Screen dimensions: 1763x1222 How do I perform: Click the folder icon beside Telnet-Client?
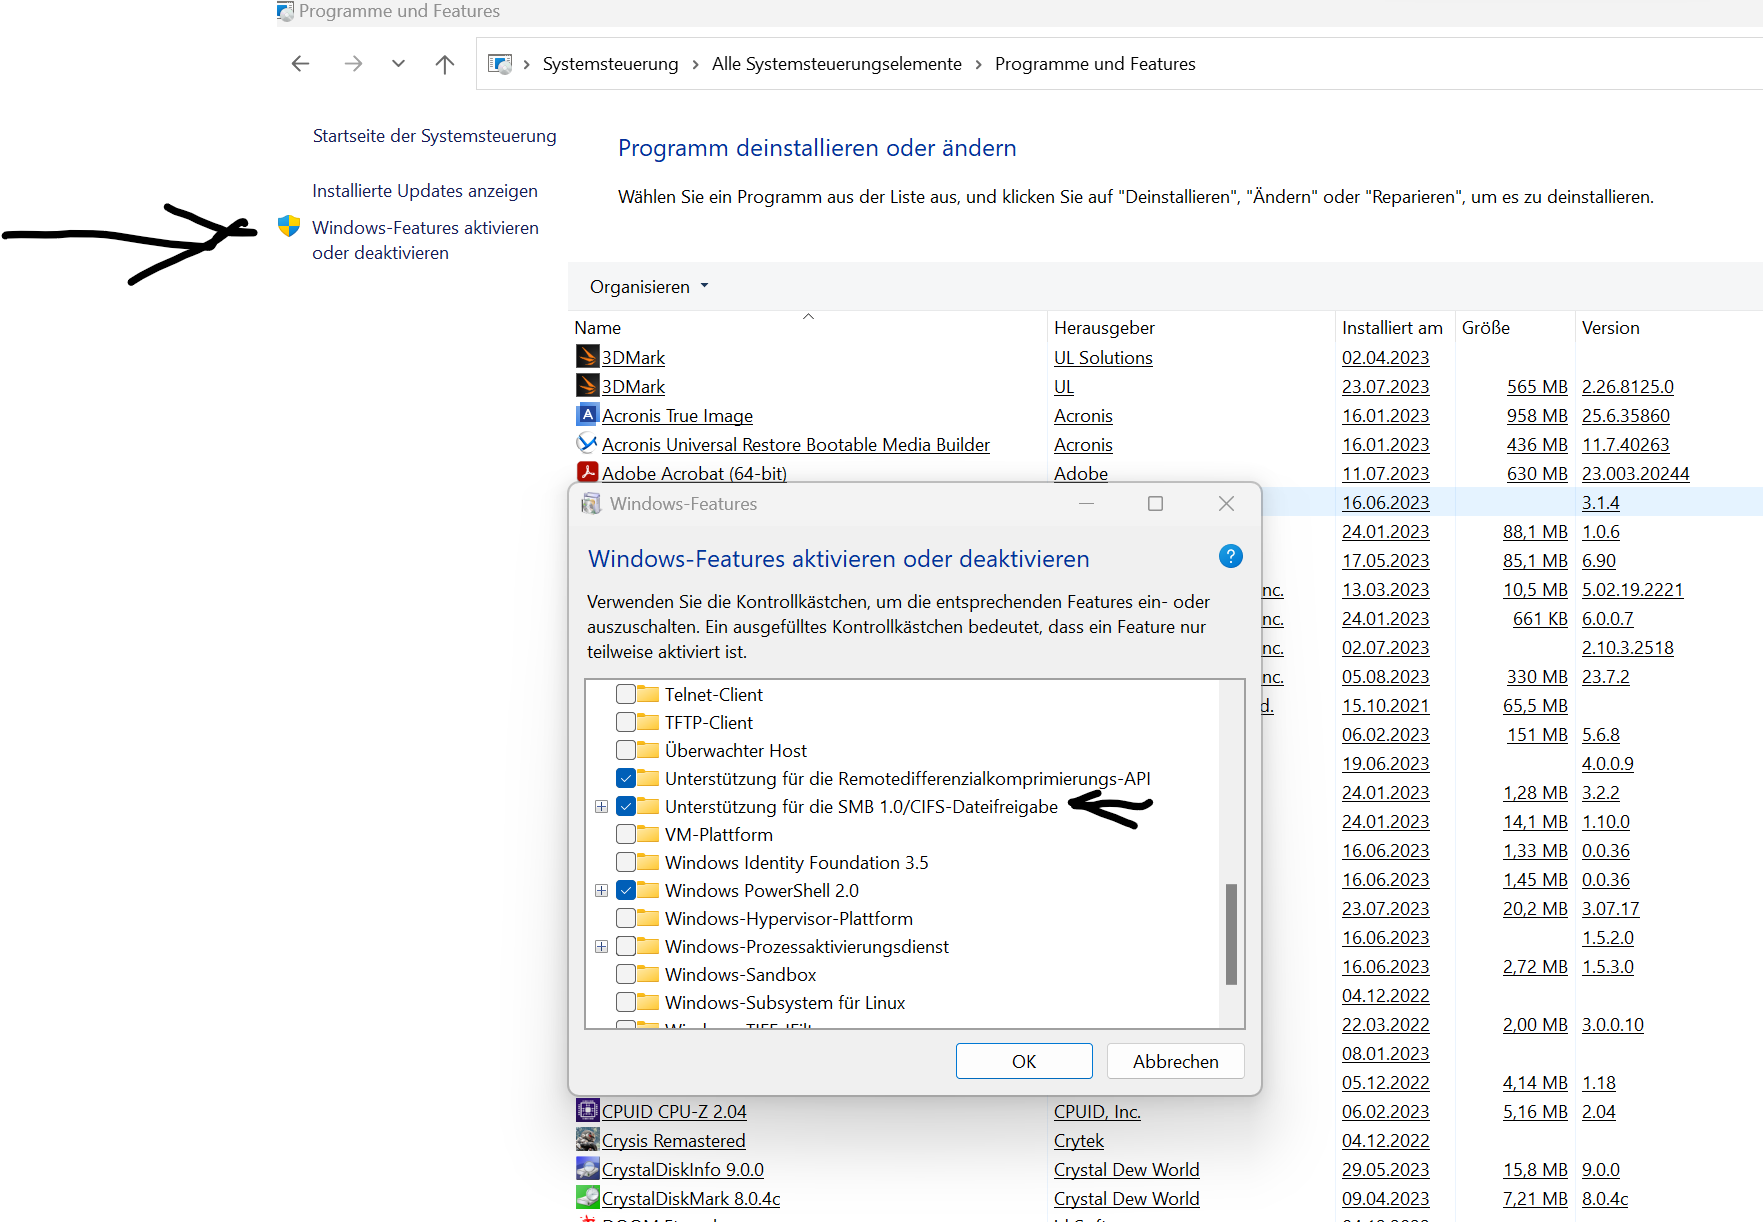tap(648, 694)
